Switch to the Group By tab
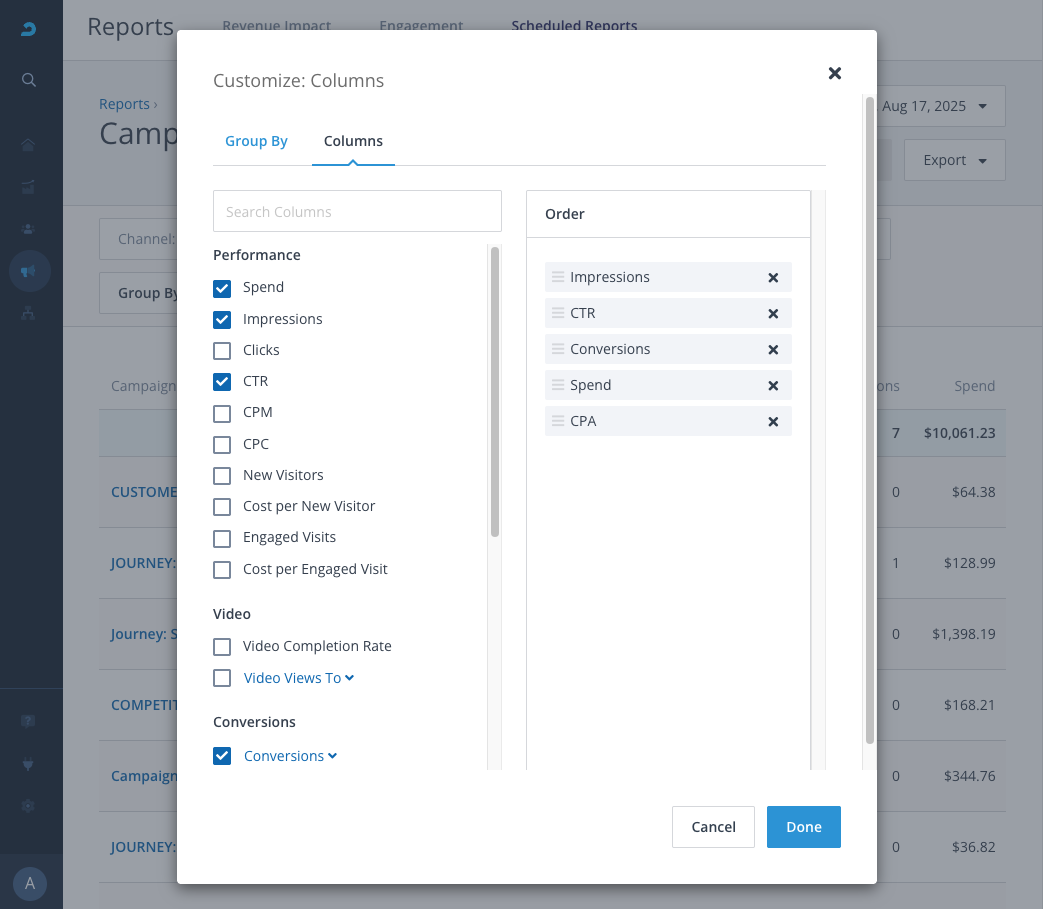This screenshot has height=909, width=1043. 256,141
